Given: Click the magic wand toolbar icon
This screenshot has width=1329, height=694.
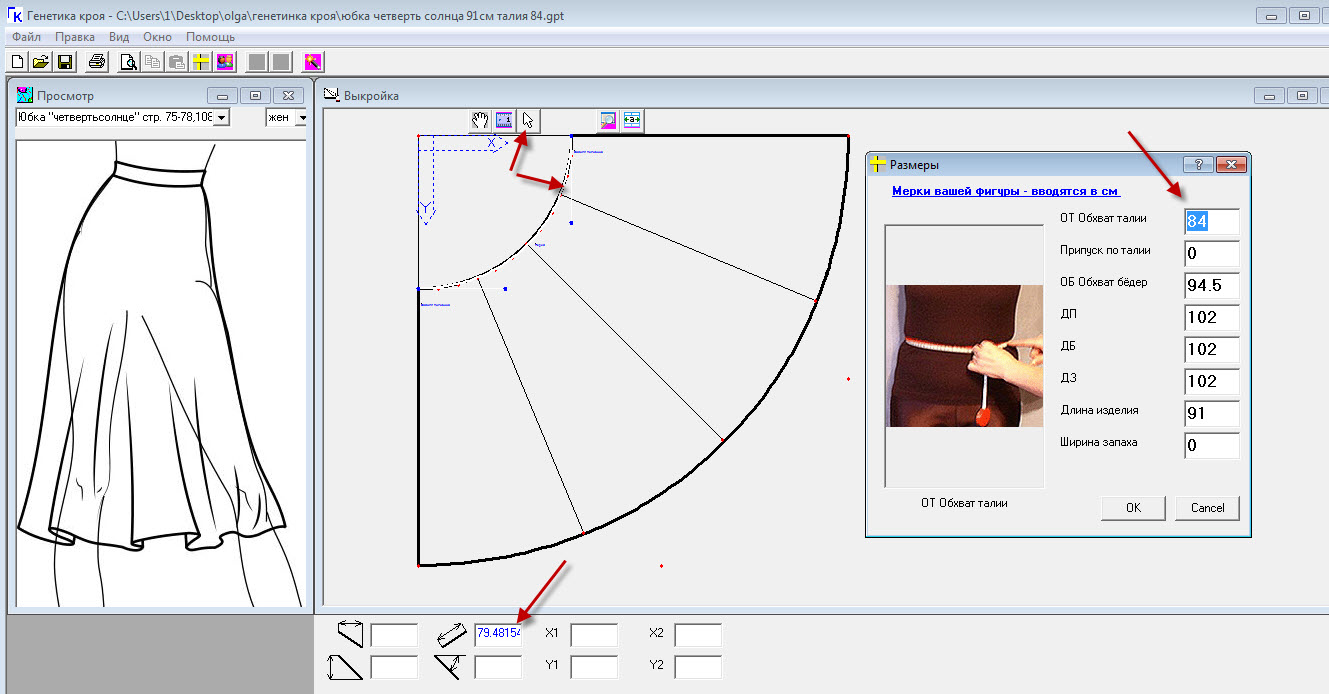Looking at the screenshot, I should pyautogui.click(x=313, y=62).
